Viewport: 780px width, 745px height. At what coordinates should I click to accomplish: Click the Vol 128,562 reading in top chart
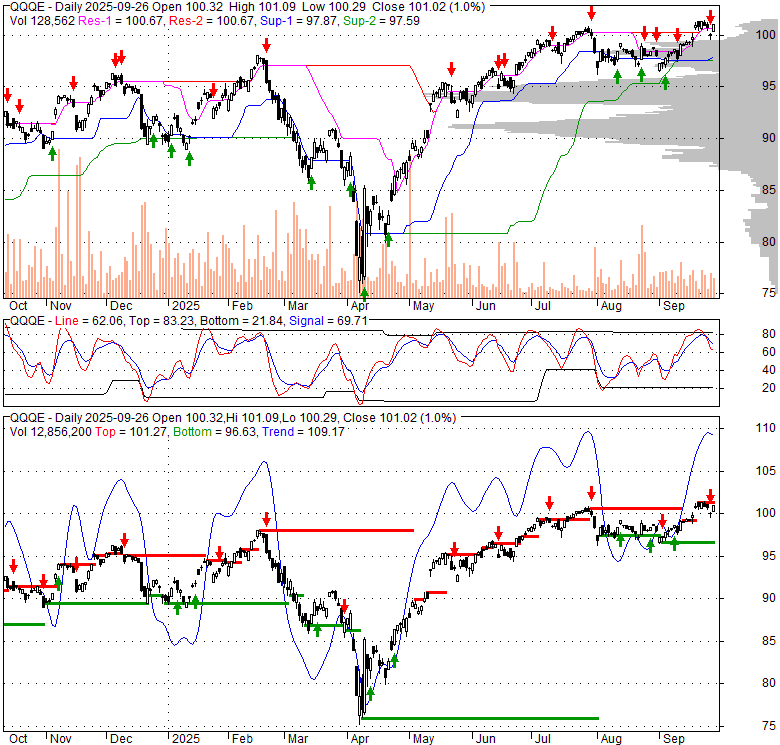[42, 21]
